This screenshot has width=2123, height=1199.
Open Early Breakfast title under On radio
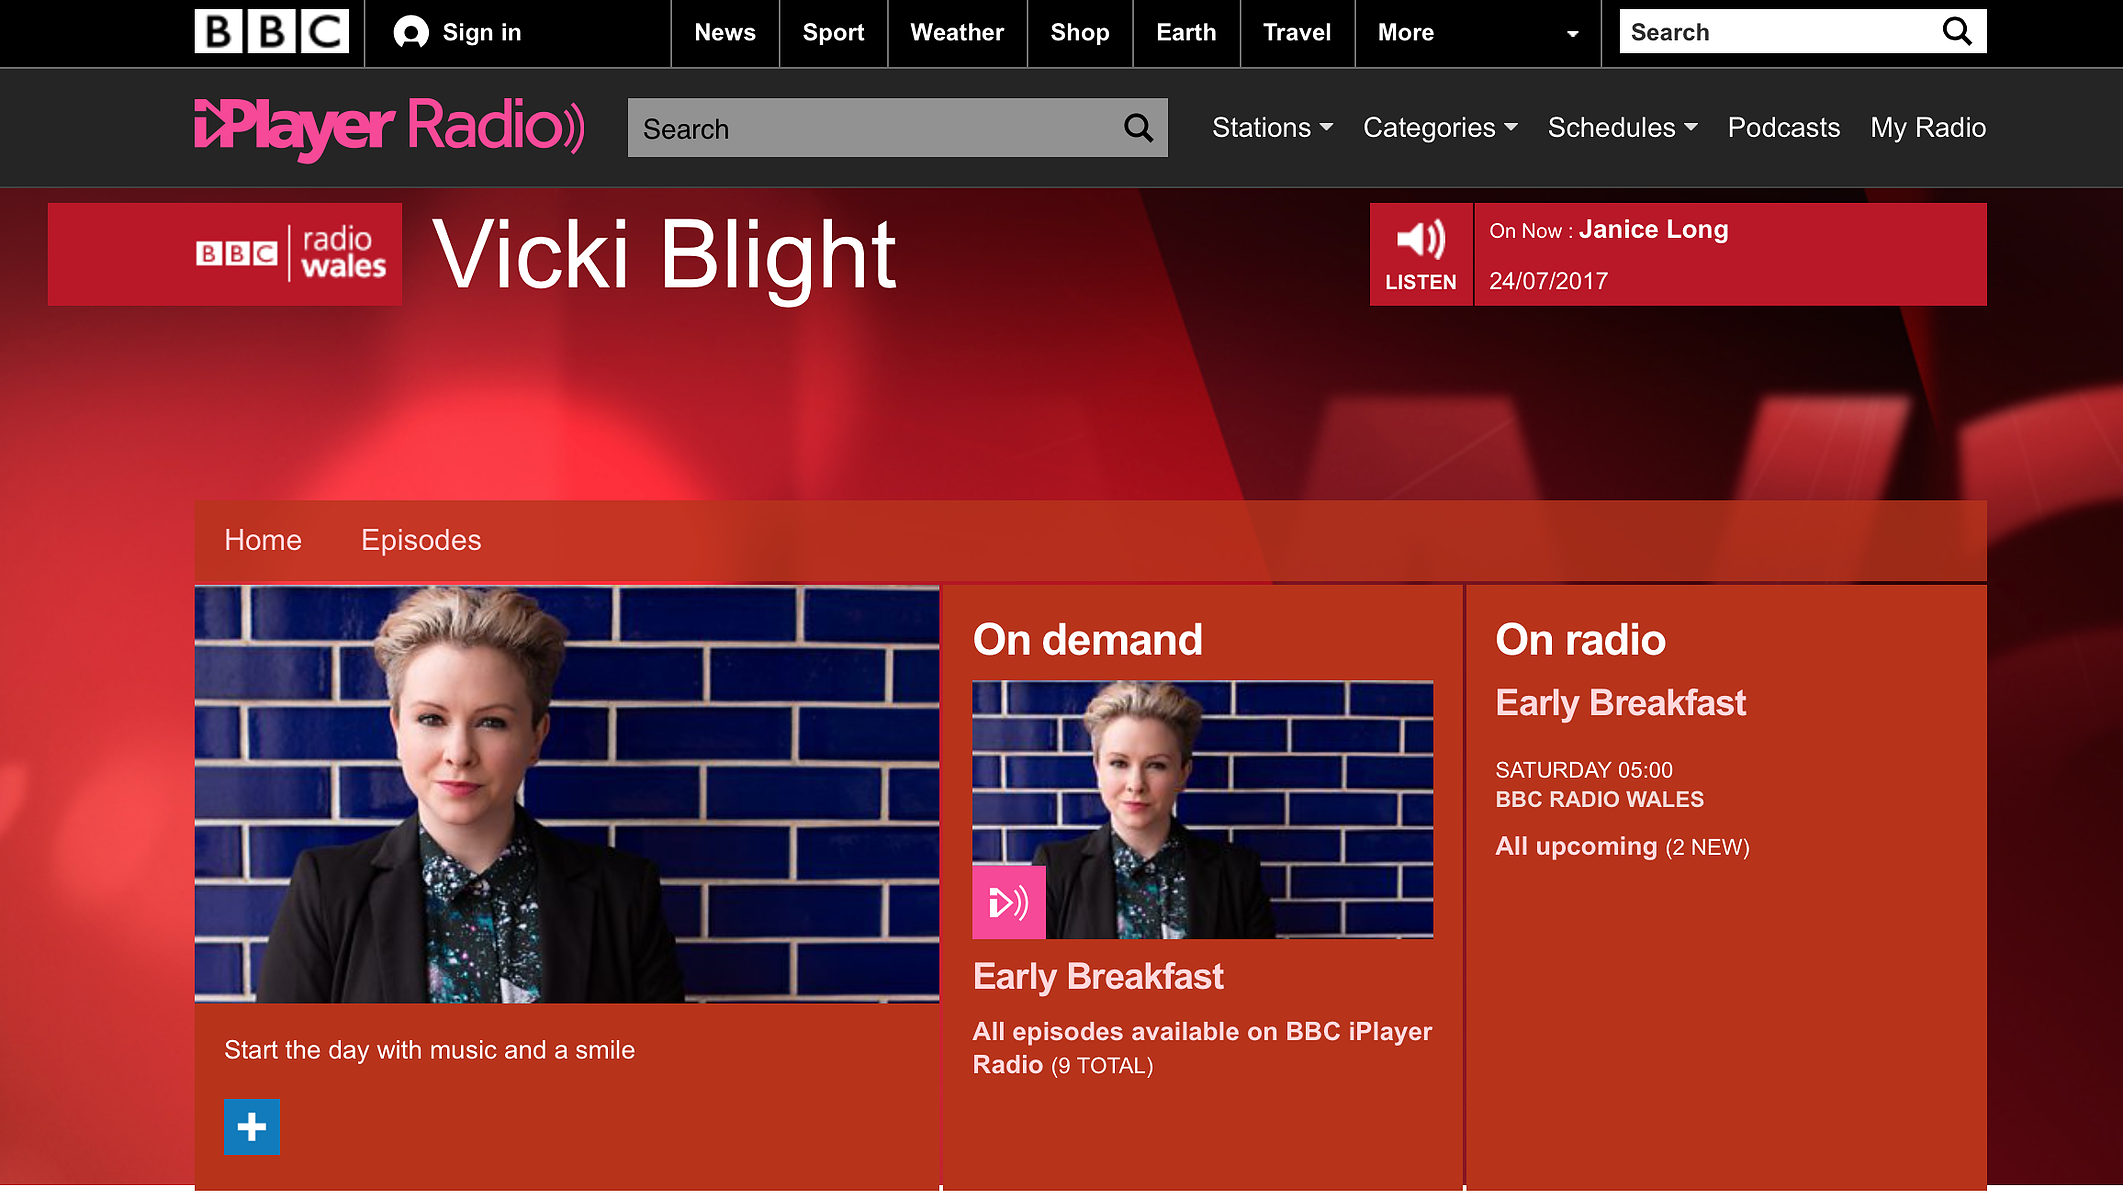coord(1621,703)
